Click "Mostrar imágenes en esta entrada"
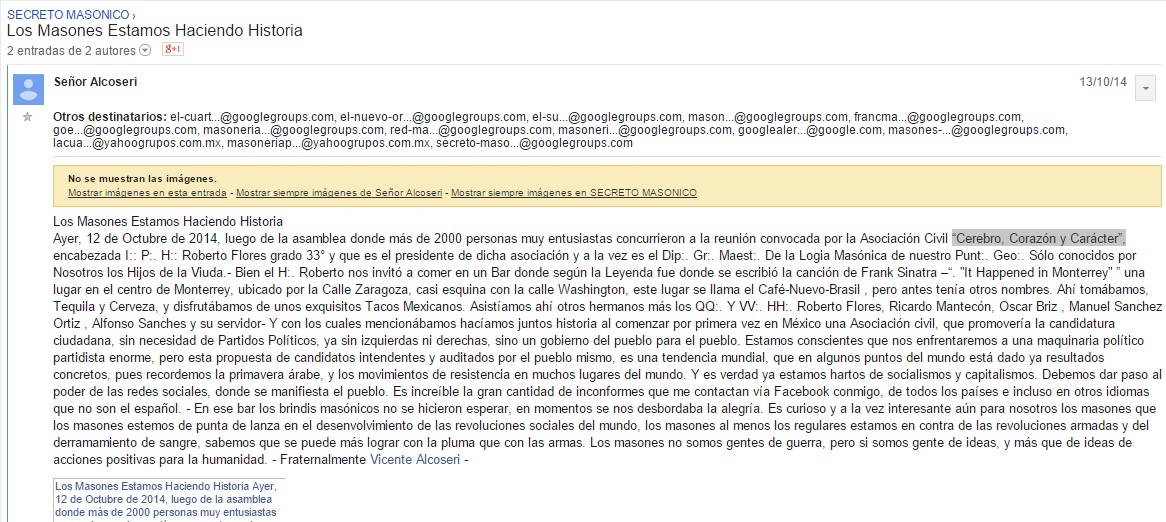The image size is (1166, 522). click(x=148, y=192)
